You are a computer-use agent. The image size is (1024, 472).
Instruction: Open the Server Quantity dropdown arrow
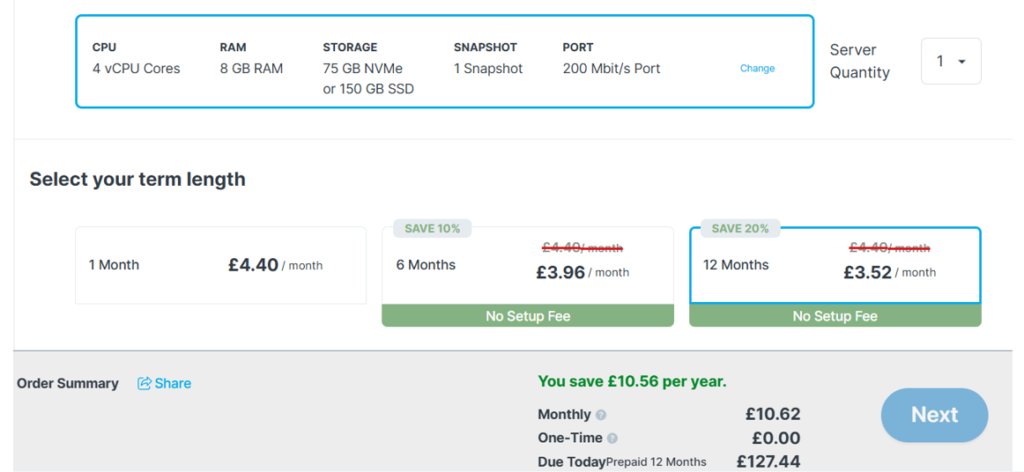[961, 62]
